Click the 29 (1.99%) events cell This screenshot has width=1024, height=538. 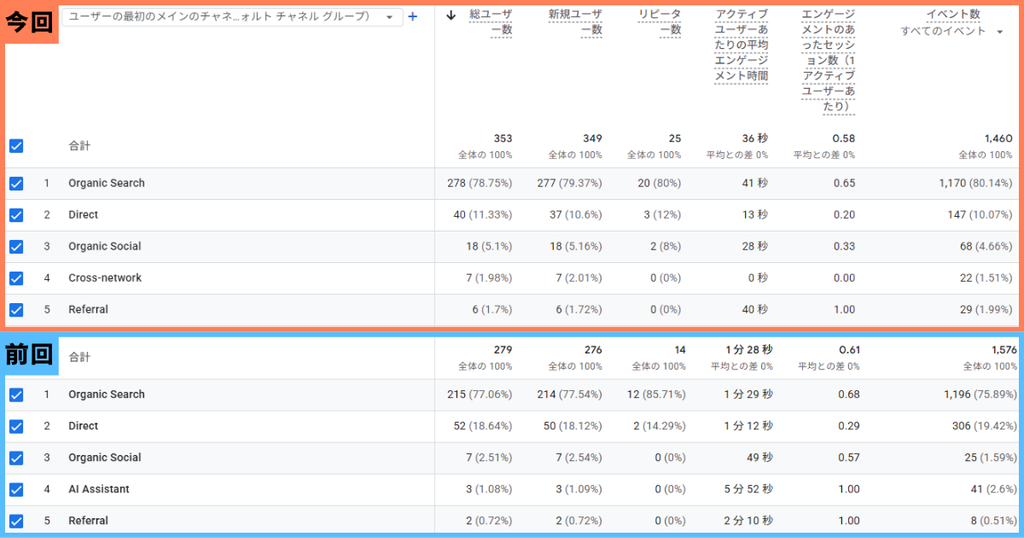[x=986, y=309]
